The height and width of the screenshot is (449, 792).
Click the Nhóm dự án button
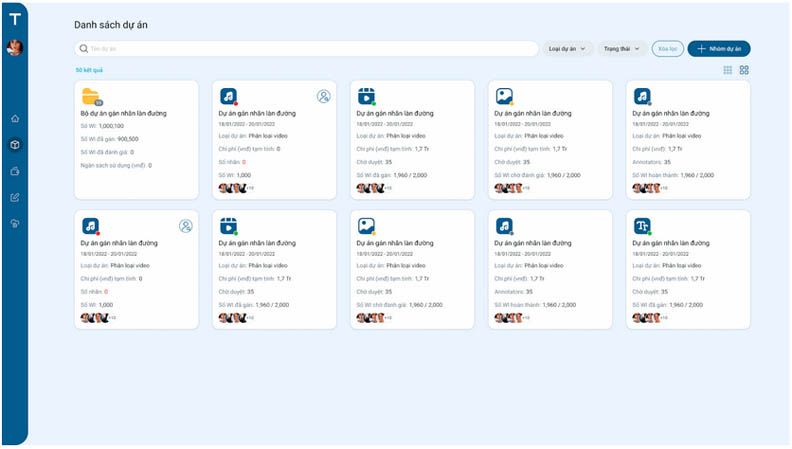click(x=719, y=48)
